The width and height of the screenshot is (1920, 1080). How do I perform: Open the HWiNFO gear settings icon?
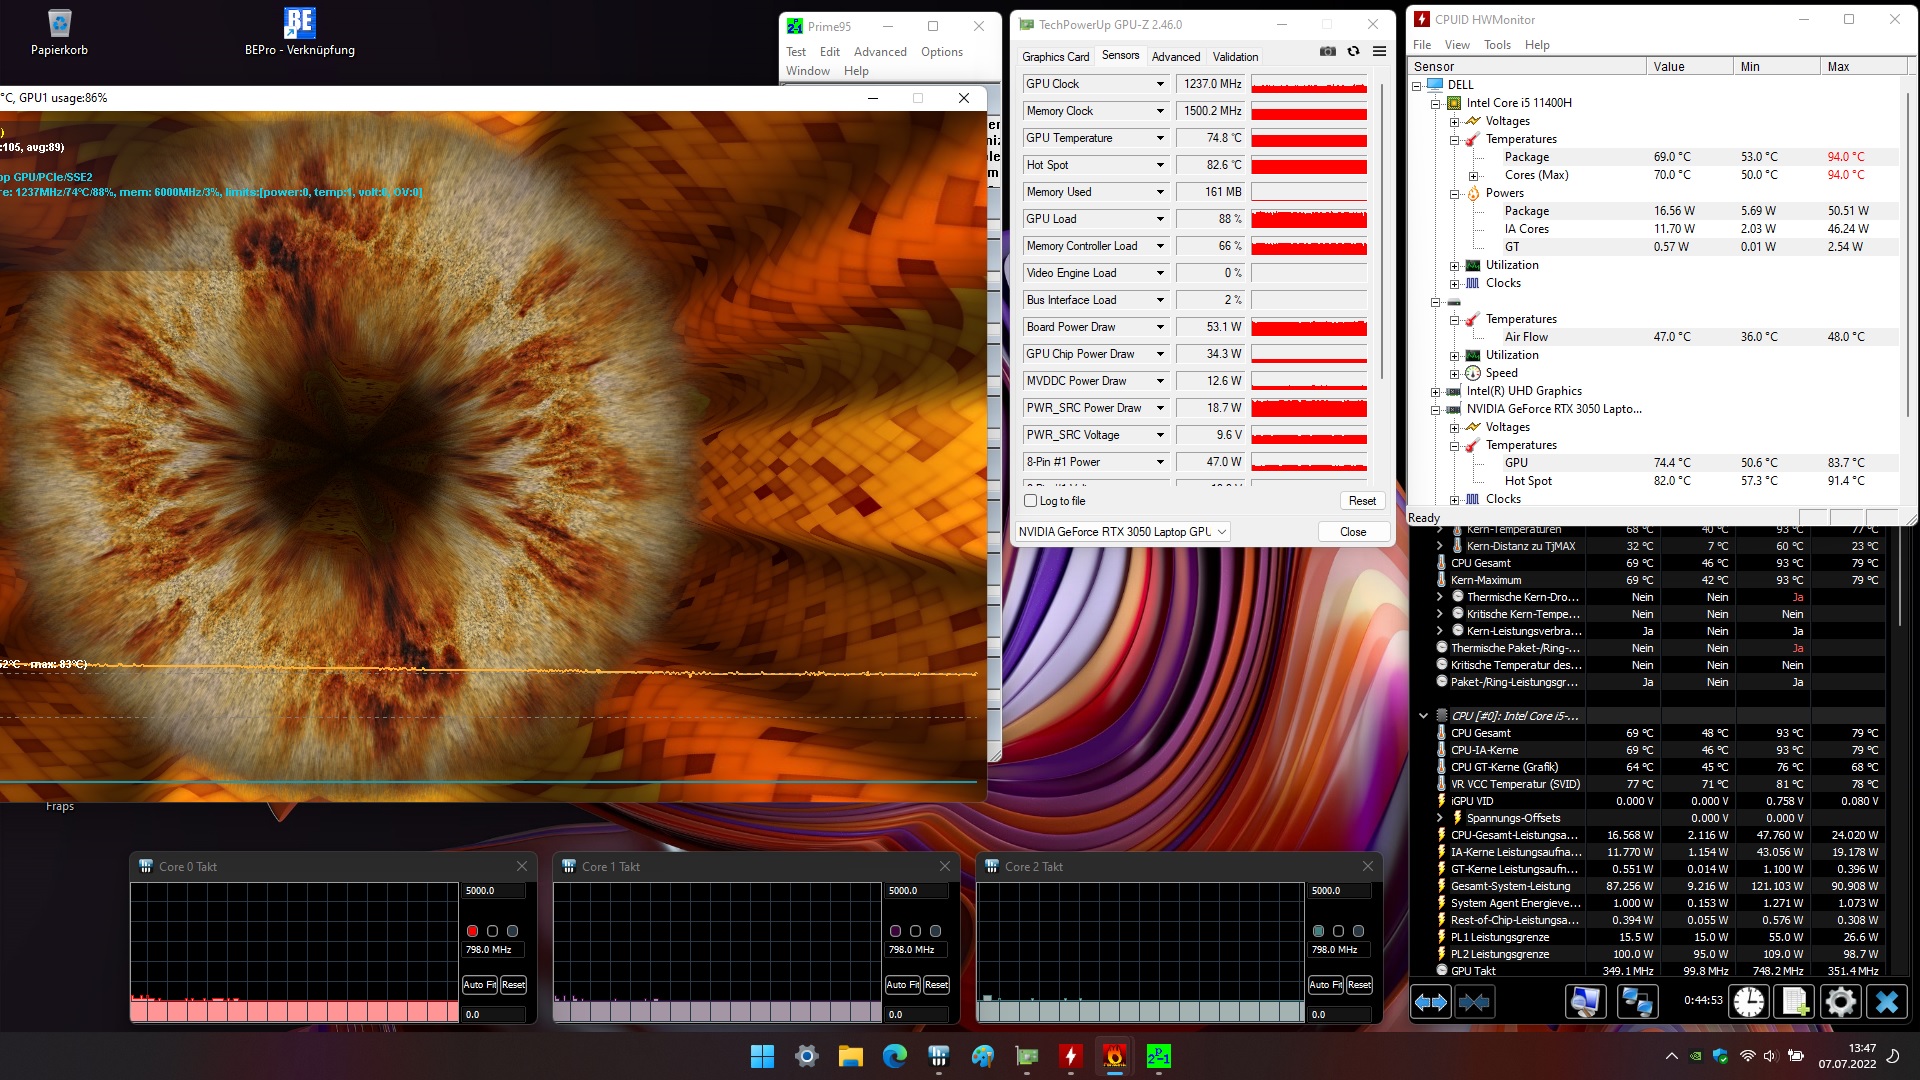point(1840,1001)
